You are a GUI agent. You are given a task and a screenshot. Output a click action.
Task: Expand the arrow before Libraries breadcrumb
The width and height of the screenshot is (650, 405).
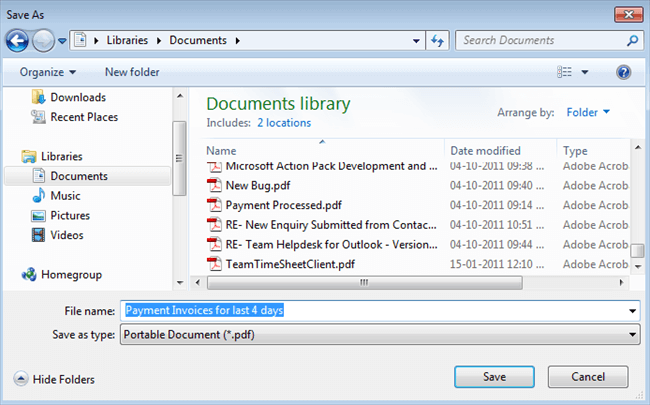[x=96, y=41]
